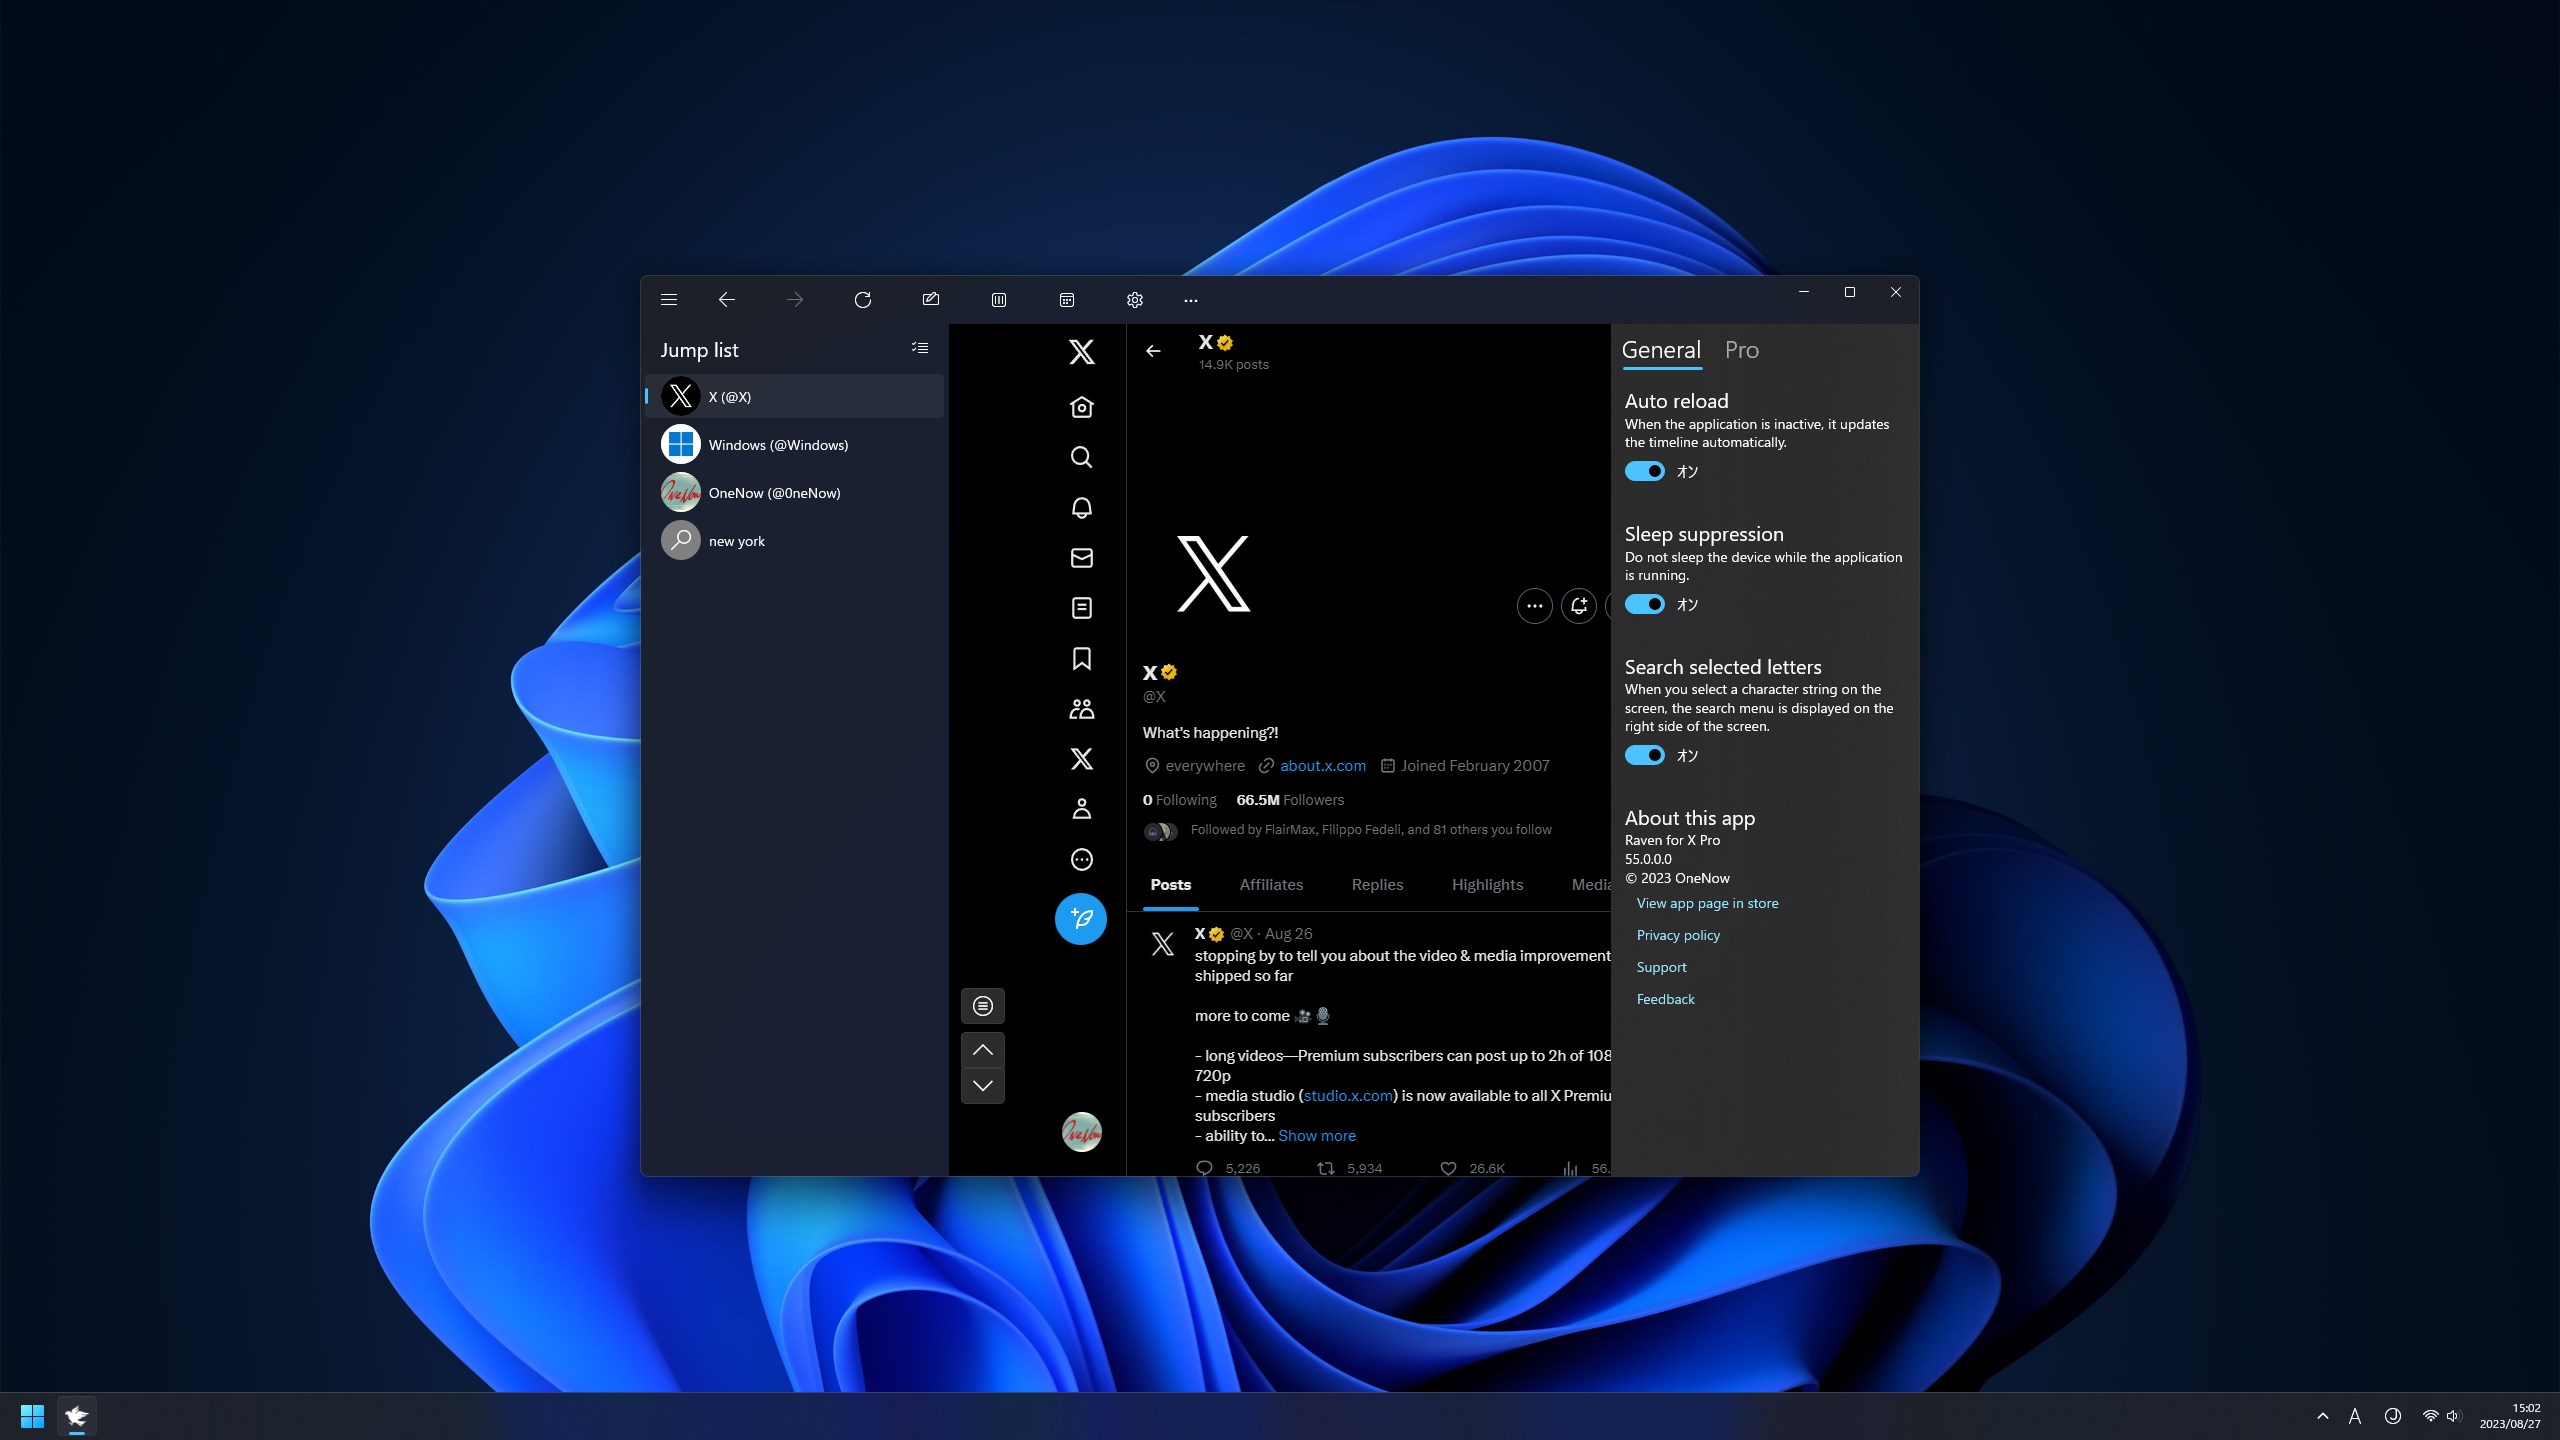Disable Search selected letters
This screenshot has height=1440, width=2560.
click(1645, 755)
